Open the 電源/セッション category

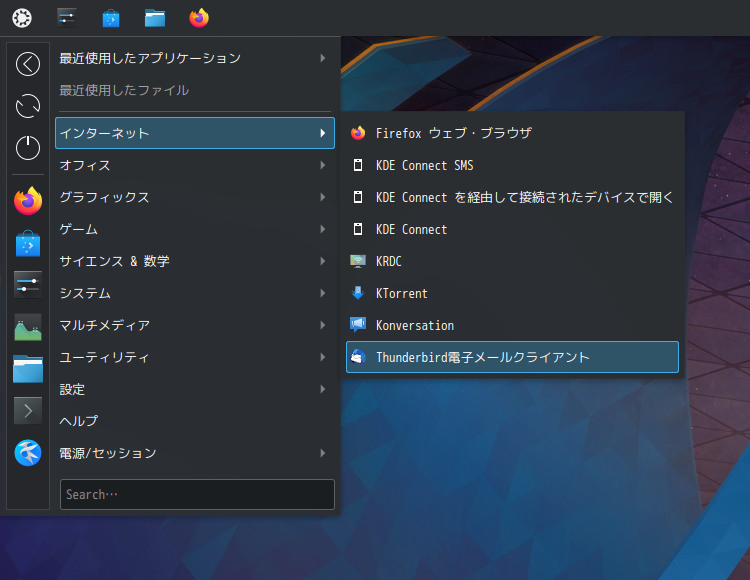(195, 453)
